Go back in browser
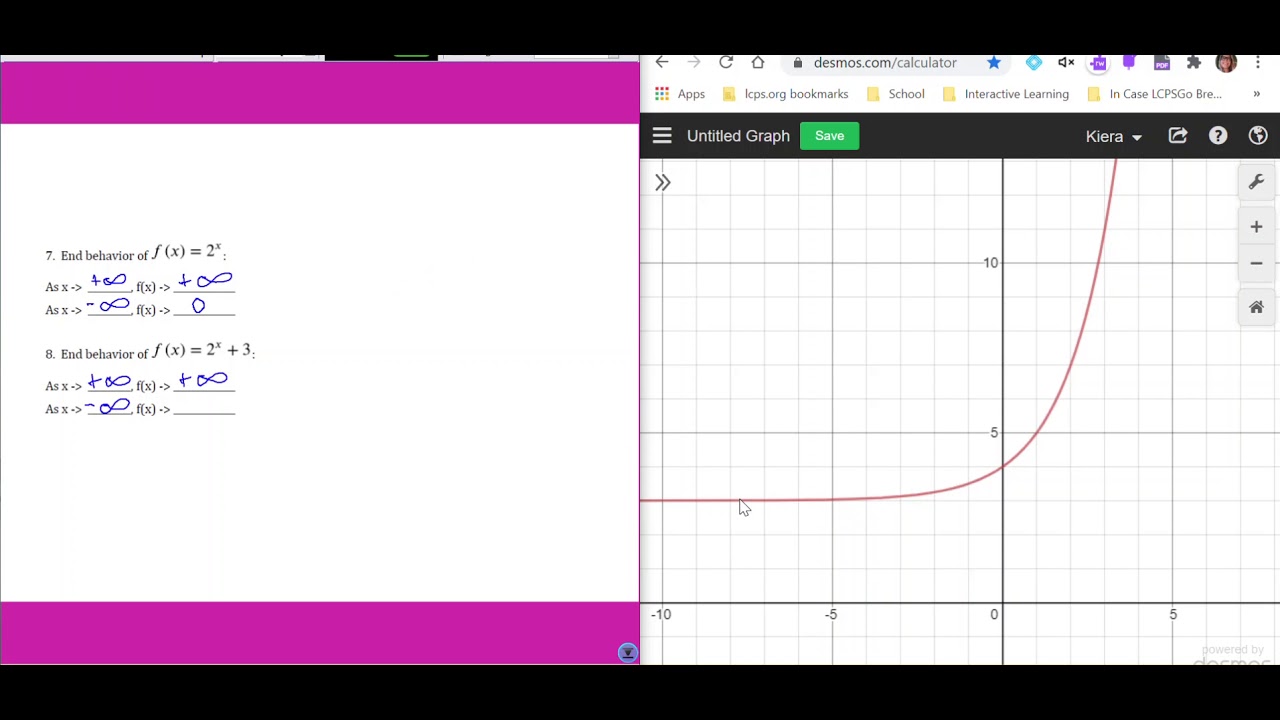 point(662,63)
